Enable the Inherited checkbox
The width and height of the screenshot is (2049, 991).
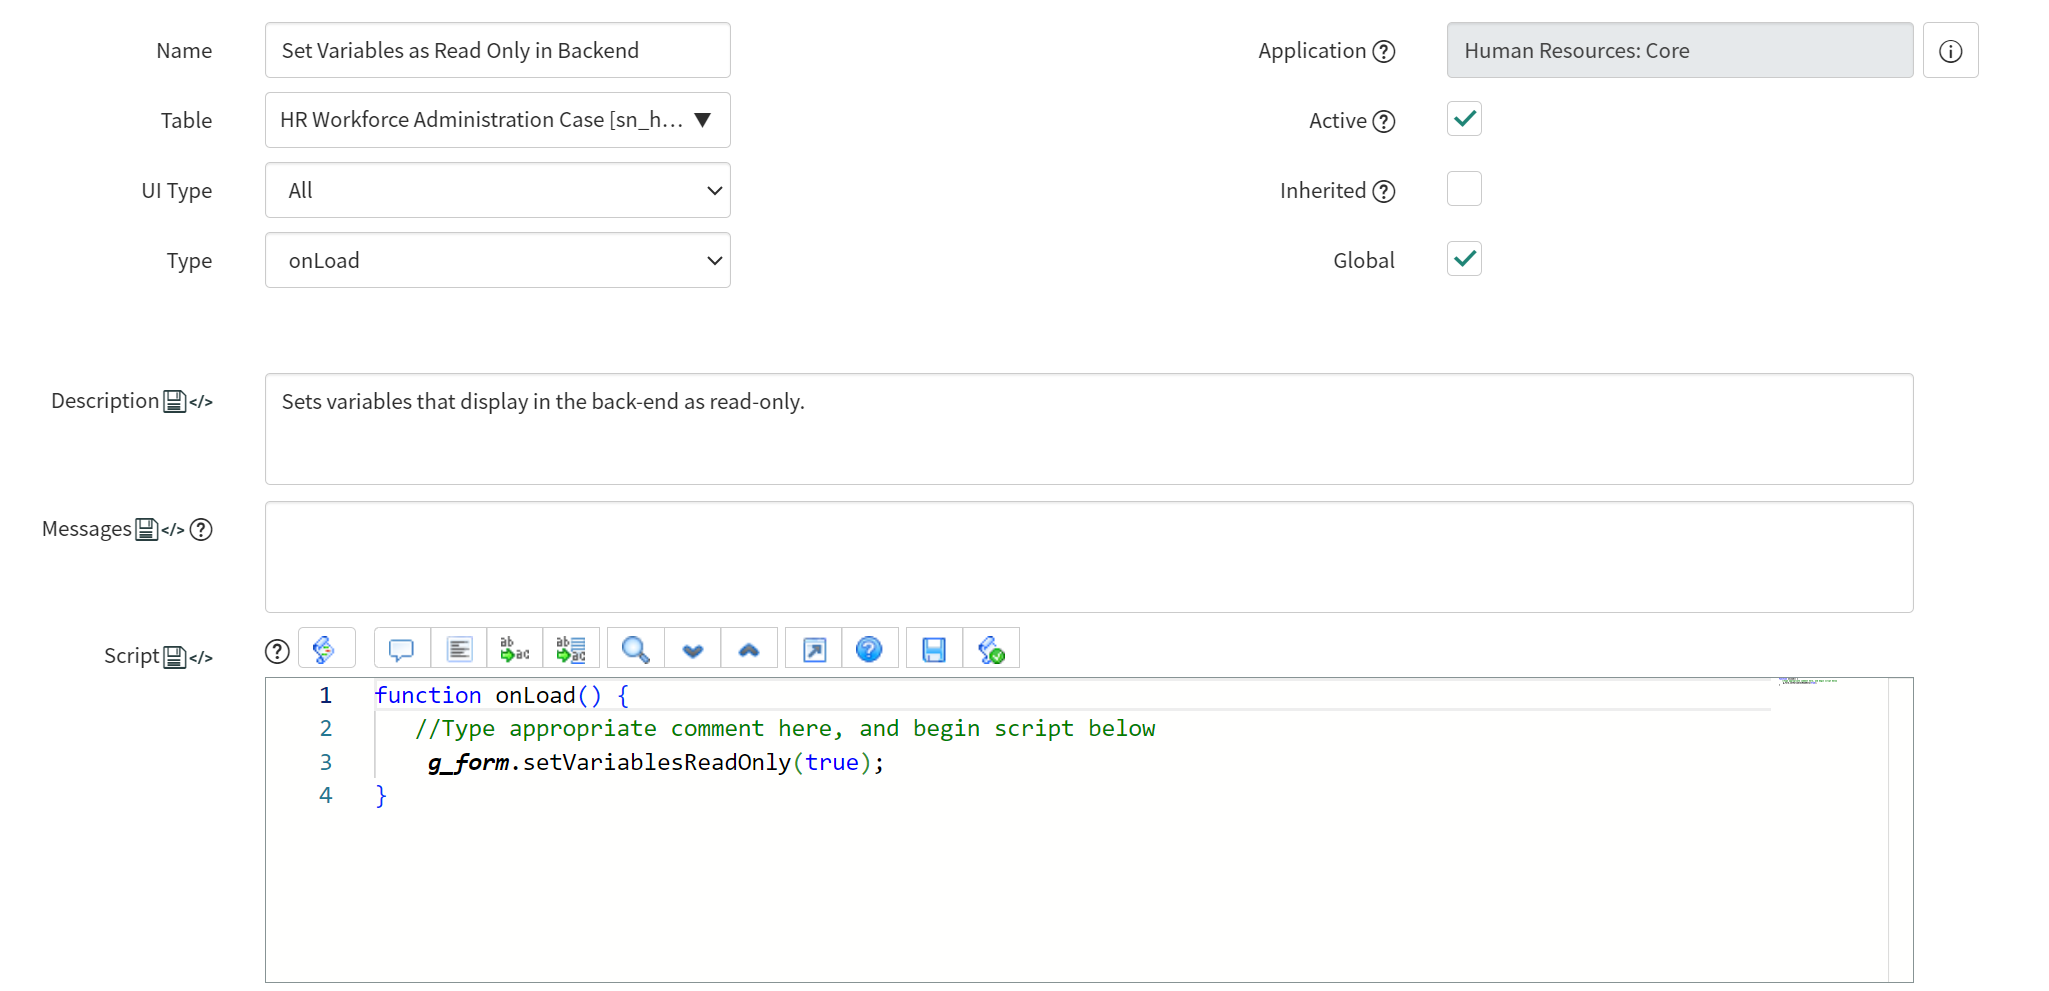click(1463, 190)
